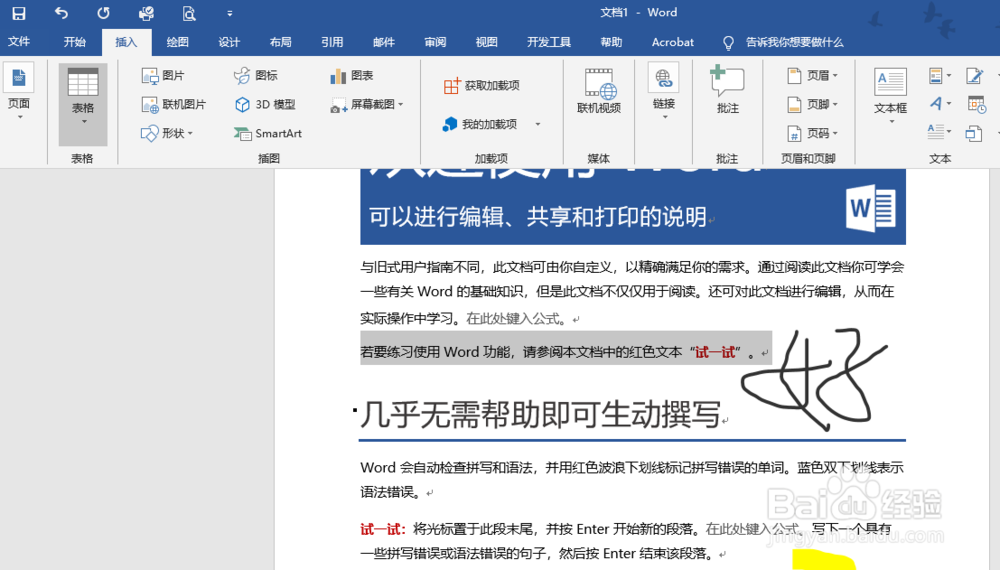Switch to the 设计 tab
This screenshot has height=570, width=1000.
click(229, 42)
